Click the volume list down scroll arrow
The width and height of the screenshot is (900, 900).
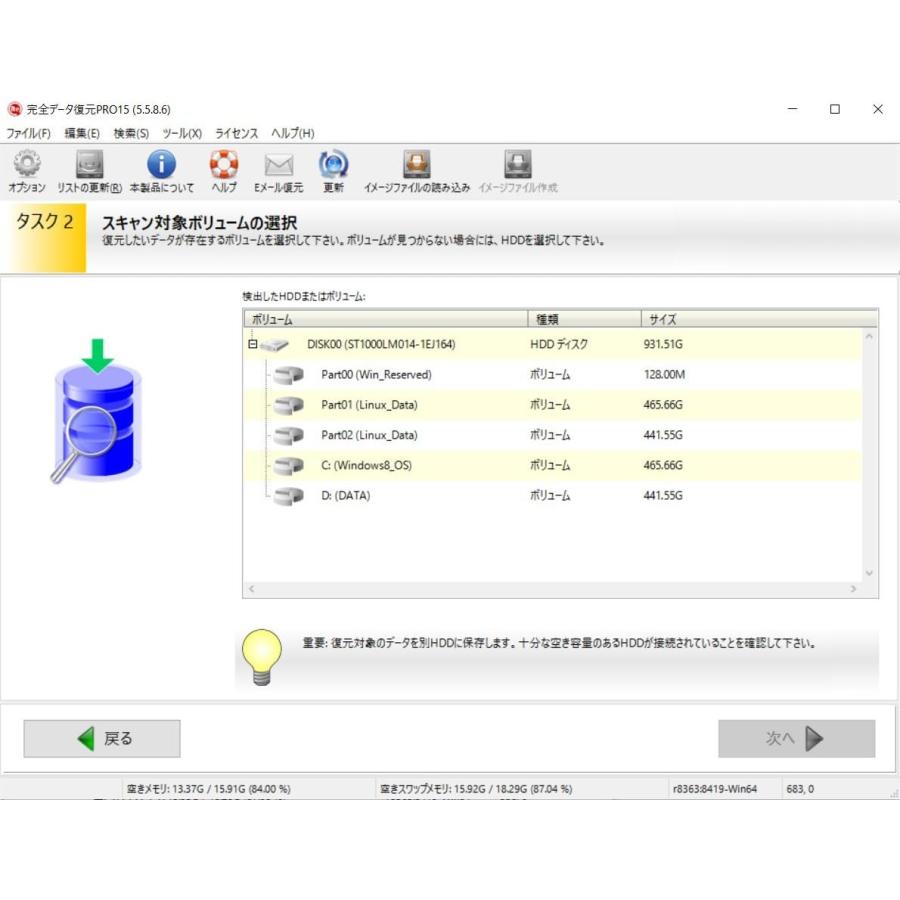point(870,573)
